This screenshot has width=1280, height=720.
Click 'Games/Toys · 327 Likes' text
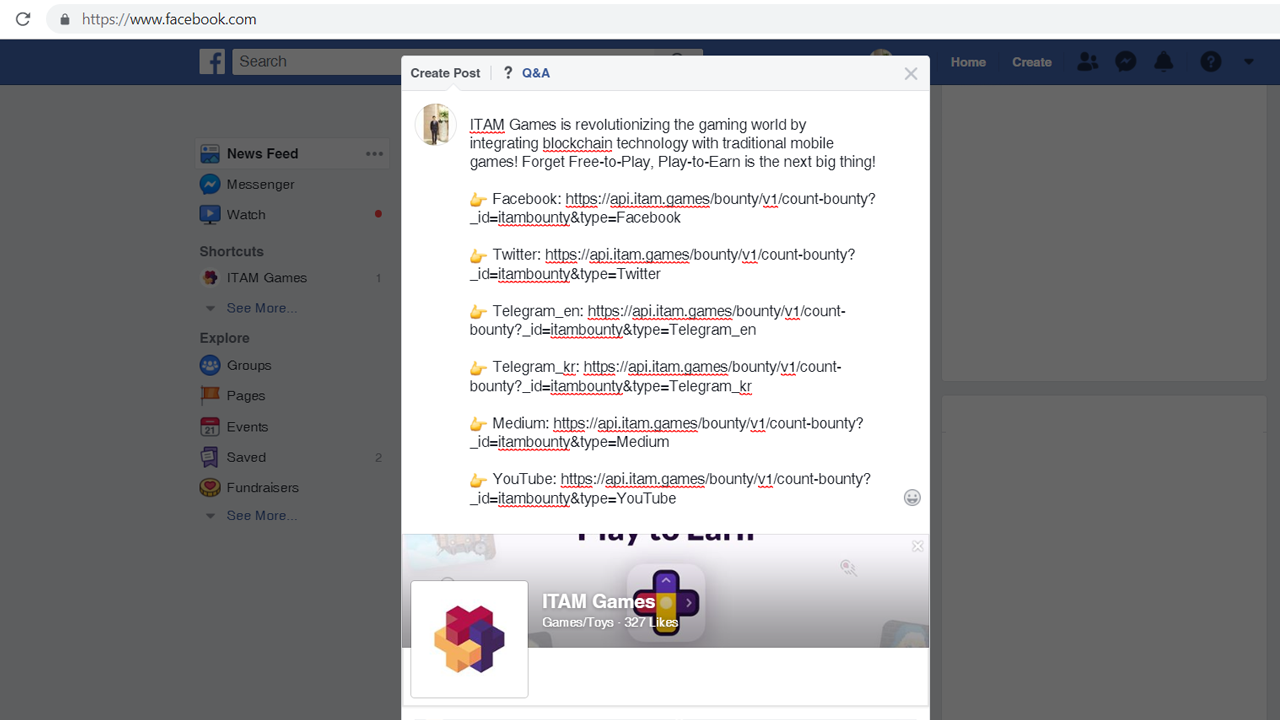coord(610,622)
